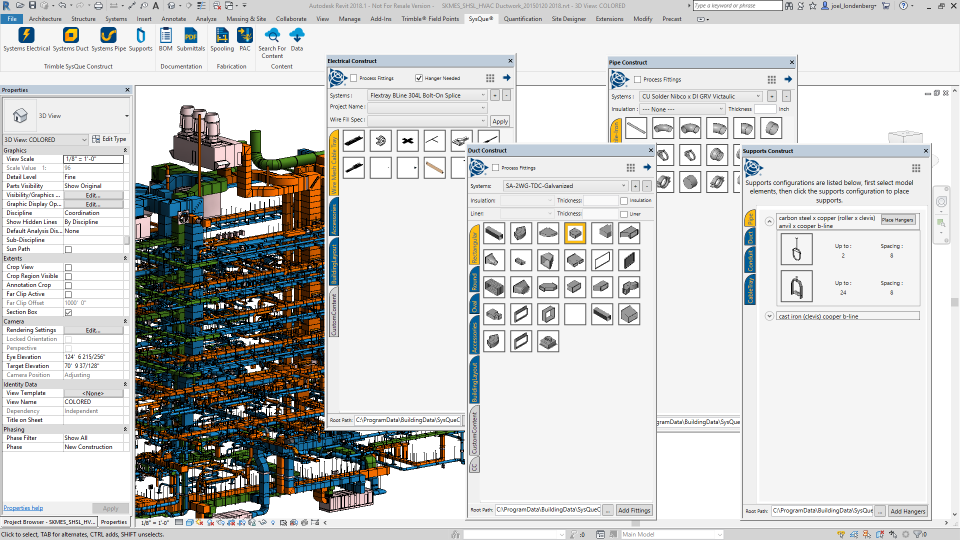Select the highlighted rectangular duct fitting thumbnail

pos(575,234)
